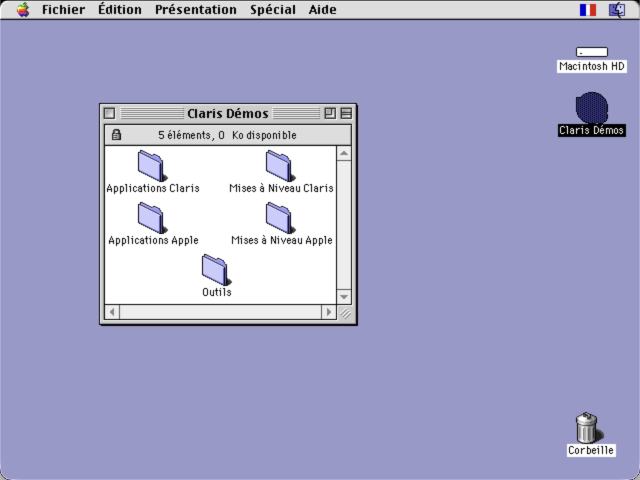Viewport: 640px width, 480px height.
Task: Click the 'Mises à Niveau Claris' name label
Action: 281,188
